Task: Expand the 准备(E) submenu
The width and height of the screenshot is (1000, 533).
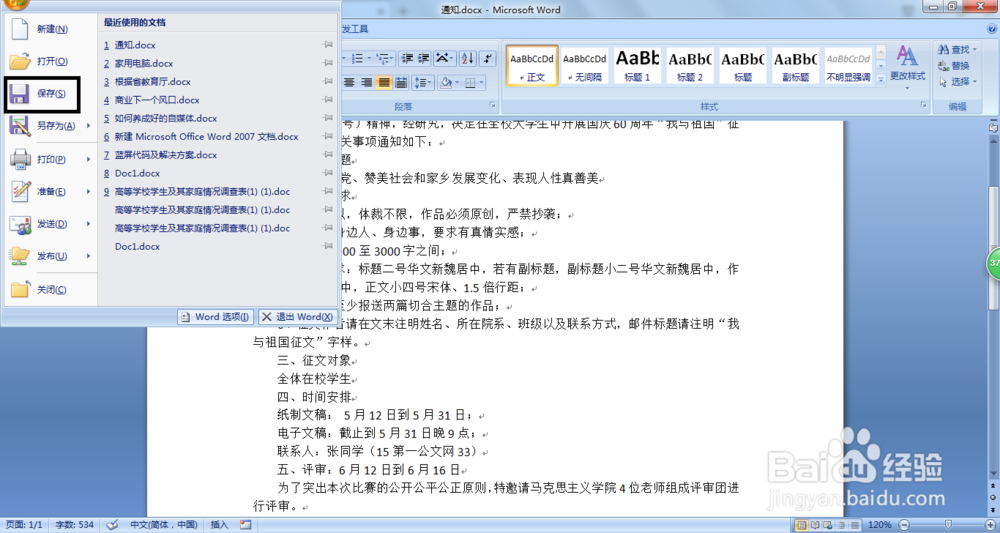Action: (89, 191)
